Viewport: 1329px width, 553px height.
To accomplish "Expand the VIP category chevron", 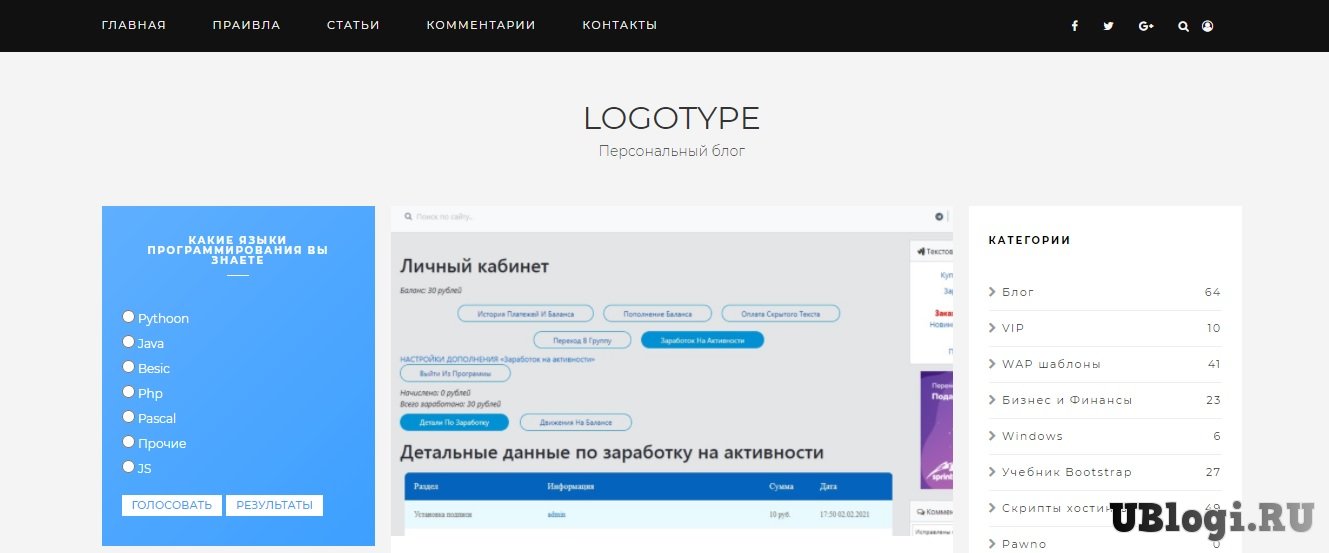I will point(992,328).
